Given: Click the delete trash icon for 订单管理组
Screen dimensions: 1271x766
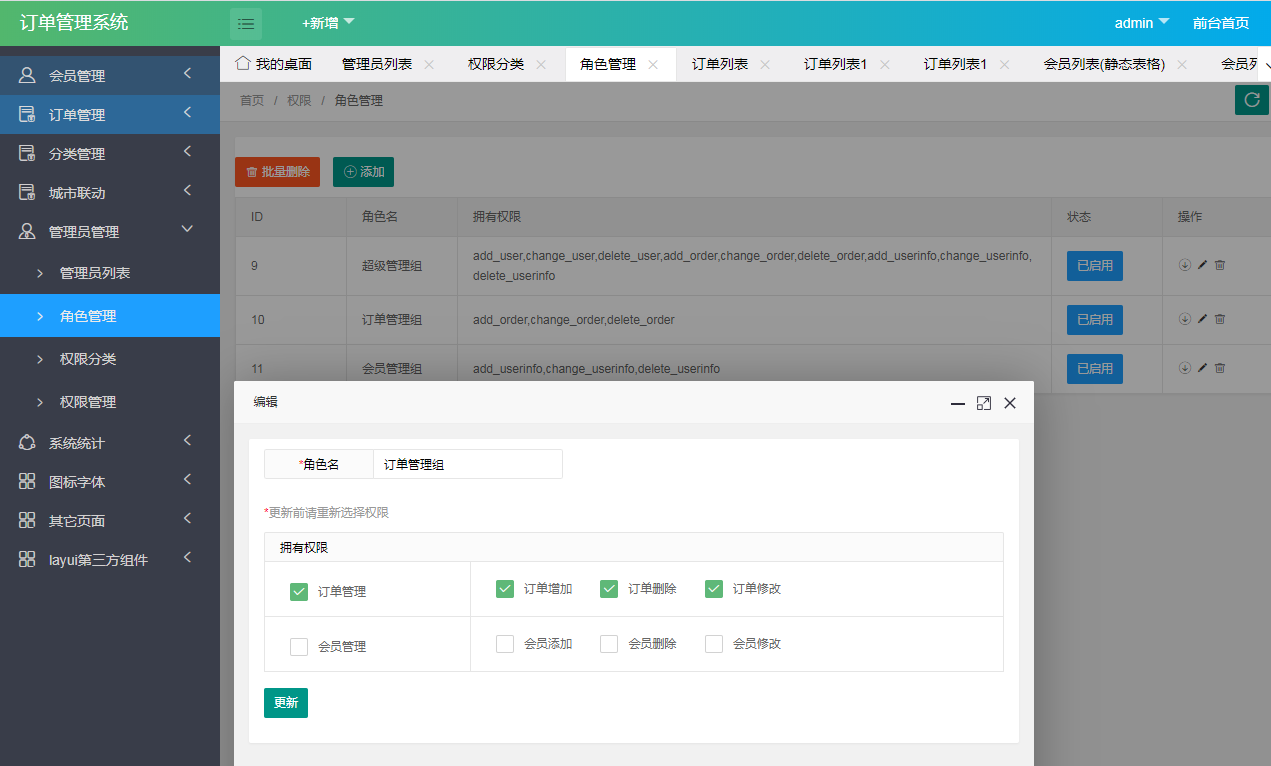Looking at the screenshot, I should point(1219,318).
